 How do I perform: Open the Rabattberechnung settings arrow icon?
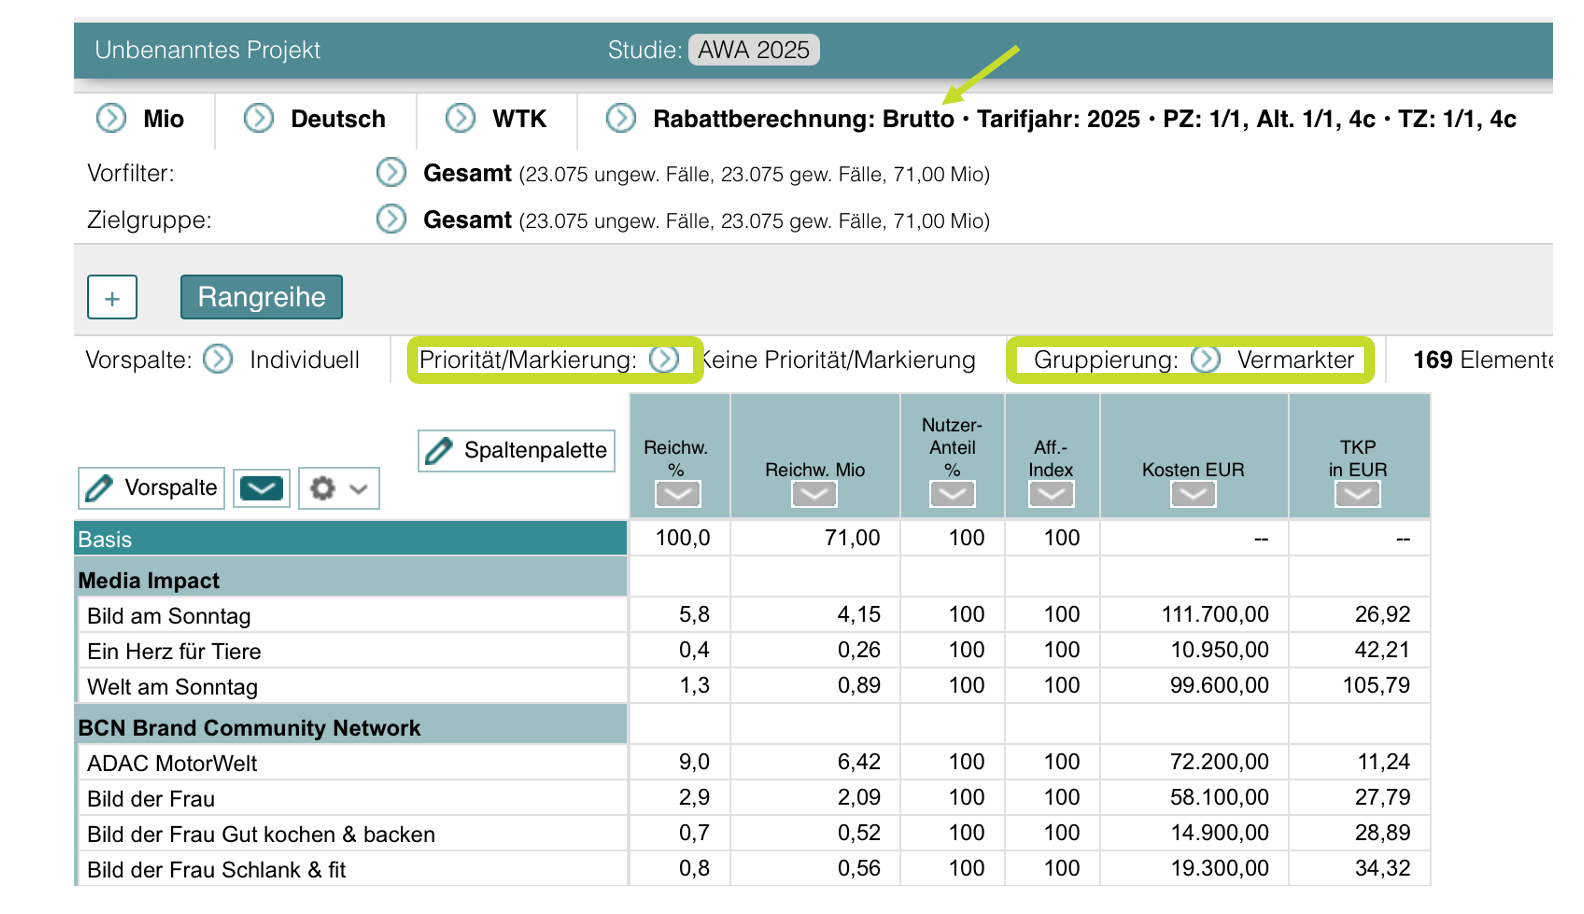pyautogui.click(x=621, y=119)
